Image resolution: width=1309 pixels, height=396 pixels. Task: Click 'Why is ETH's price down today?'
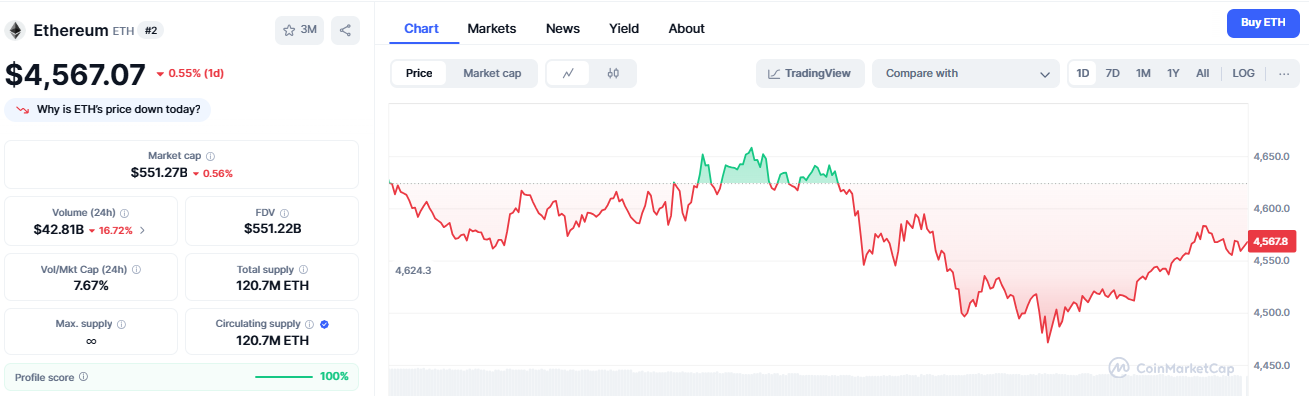pos(108,109)
